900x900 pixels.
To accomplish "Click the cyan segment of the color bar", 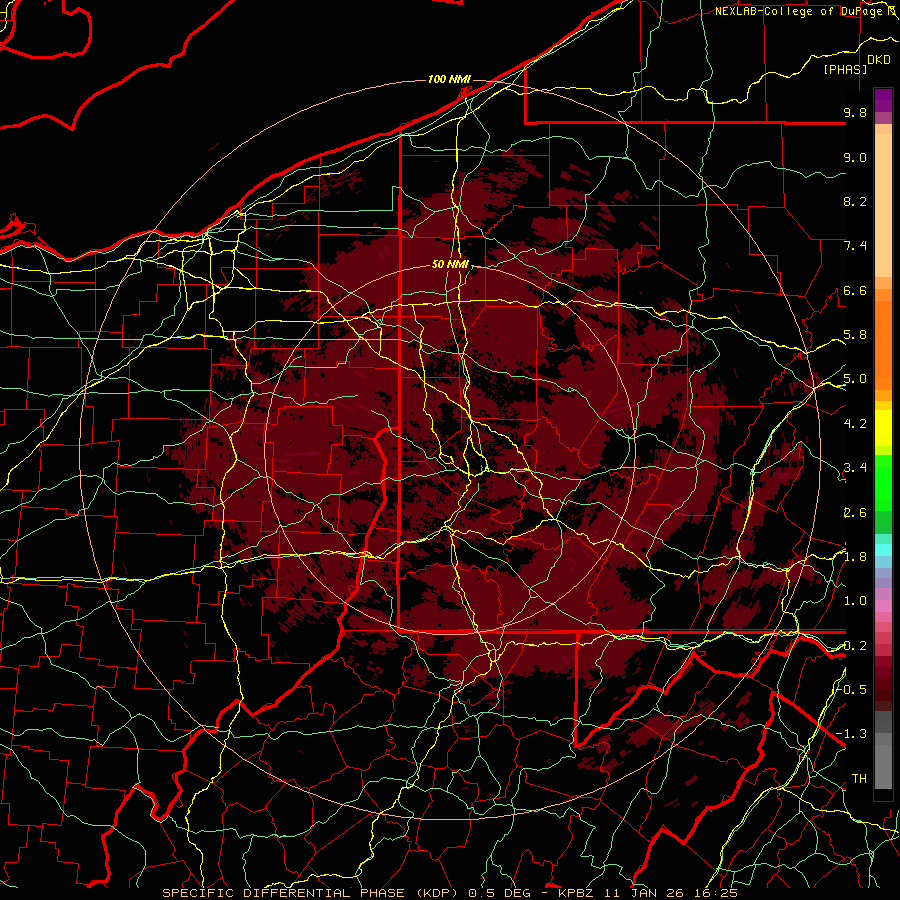I will pos(883,550).
